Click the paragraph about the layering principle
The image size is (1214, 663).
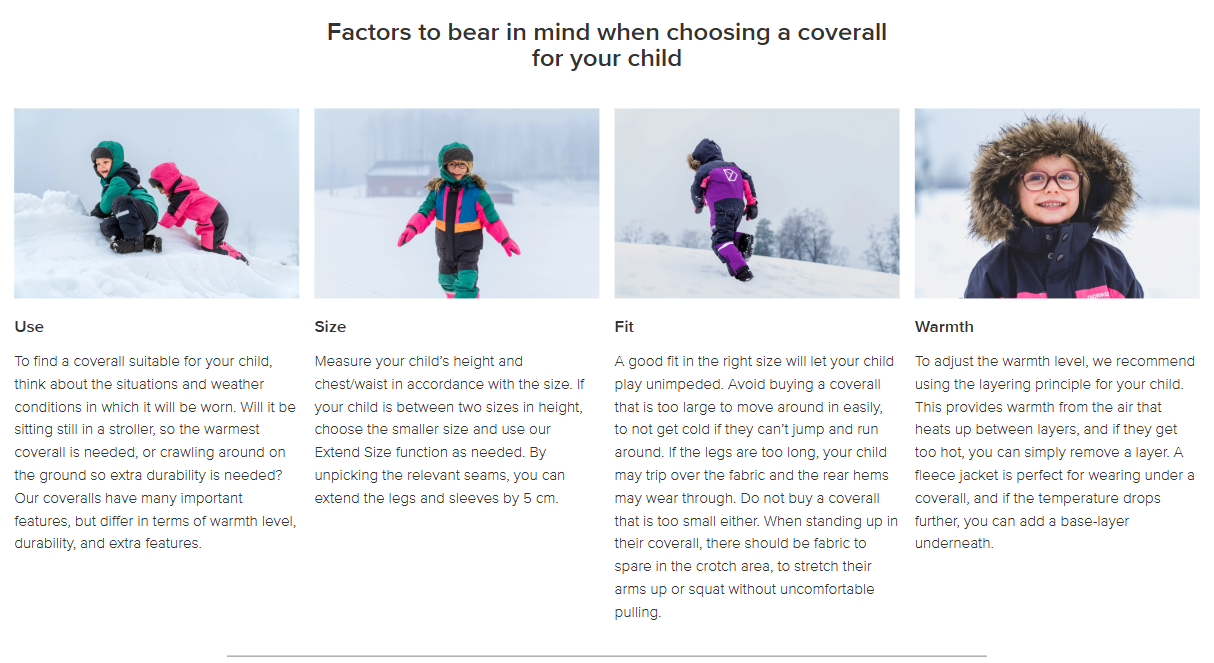click(1055, 452)
